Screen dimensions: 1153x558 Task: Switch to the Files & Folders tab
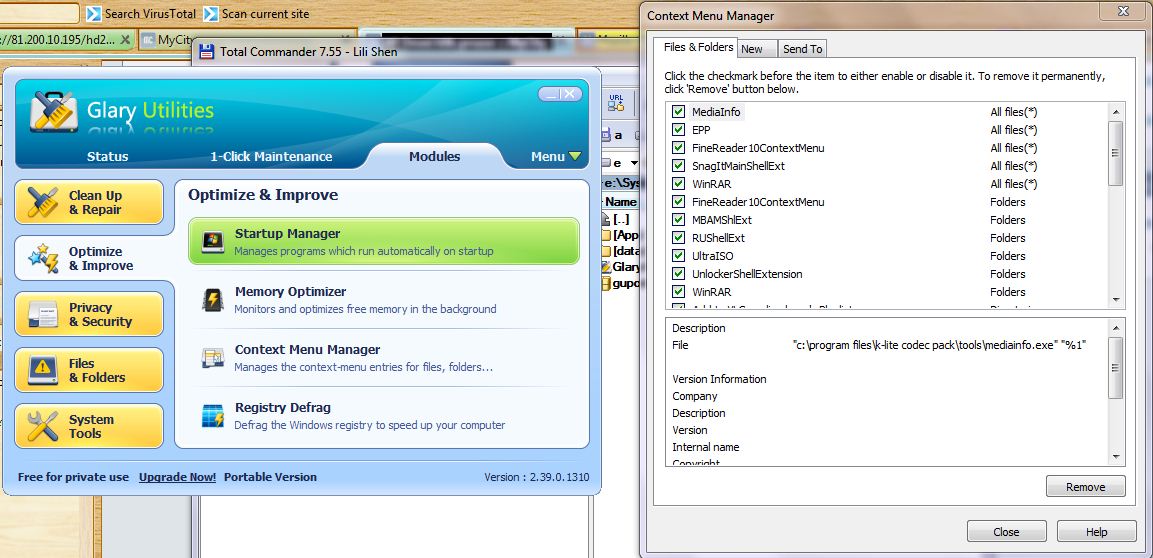pyautogui.click(x=698, y=47)
